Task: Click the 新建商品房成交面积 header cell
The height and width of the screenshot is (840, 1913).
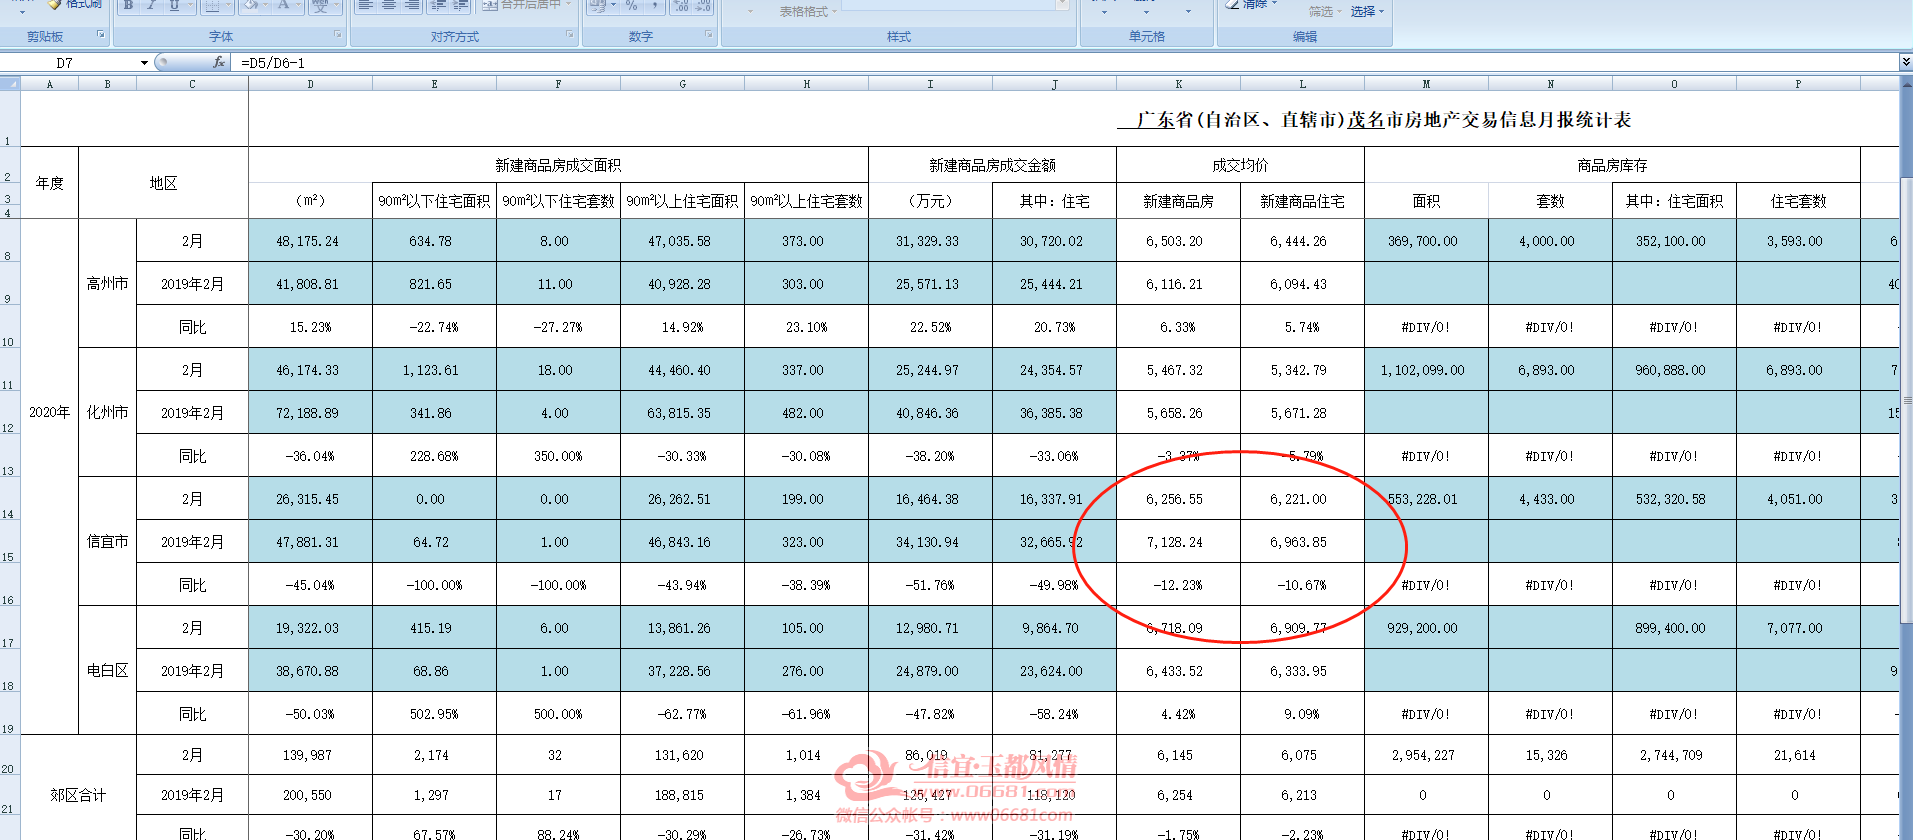Action: [558, 165]
